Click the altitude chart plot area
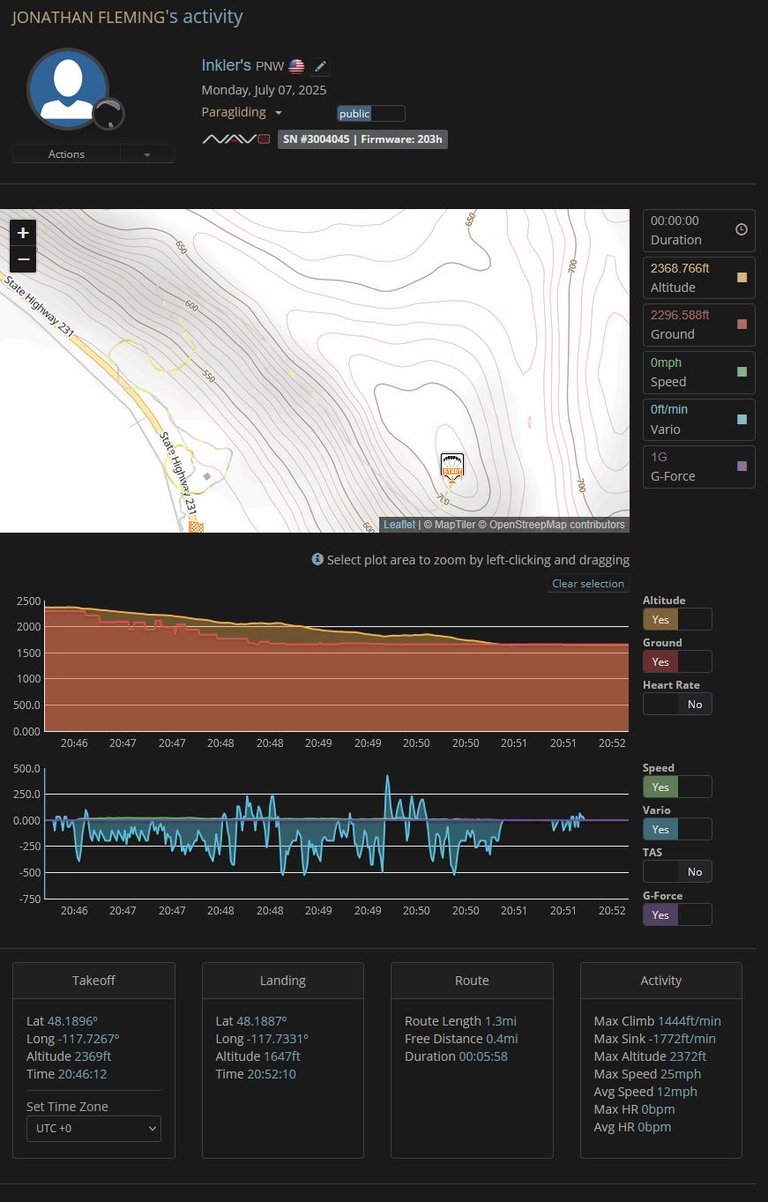Image resolution: width=768 pixels, height=1202 pixels. tap(336, 665)
